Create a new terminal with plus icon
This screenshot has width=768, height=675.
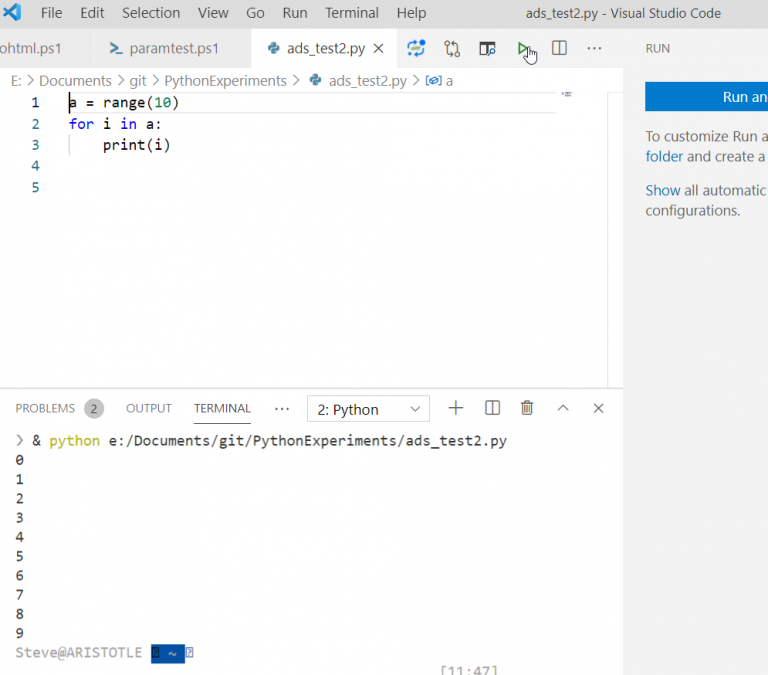point(456,408)
